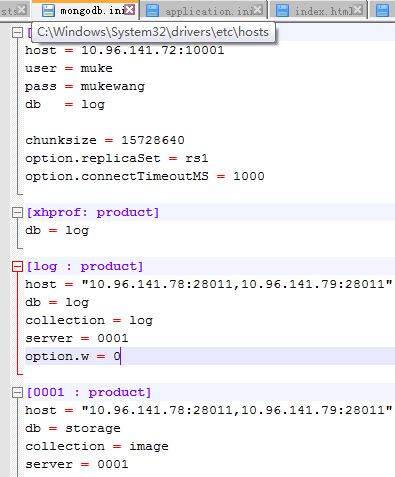Click the 'user = muke' line

[x=69, y=68]
